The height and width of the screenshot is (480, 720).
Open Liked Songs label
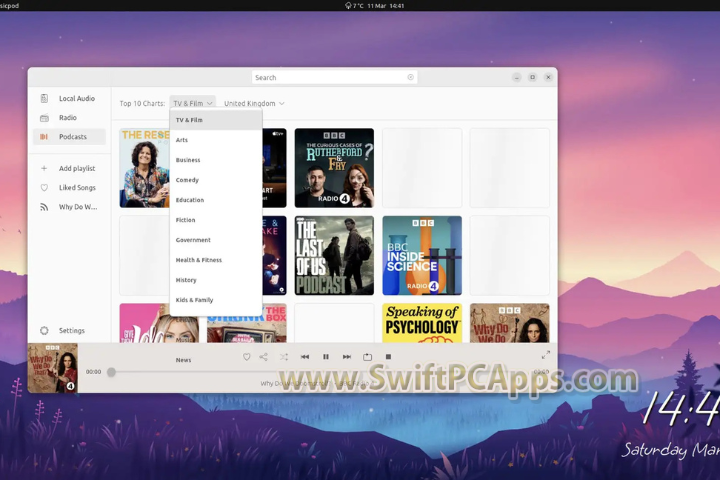[x=77, y=187]
